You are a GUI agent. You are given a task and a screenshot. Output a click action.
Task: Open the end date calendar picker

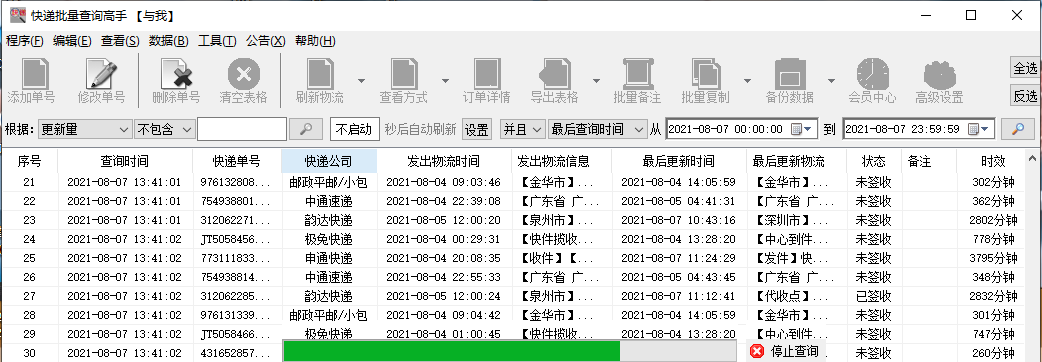(978, 129)
